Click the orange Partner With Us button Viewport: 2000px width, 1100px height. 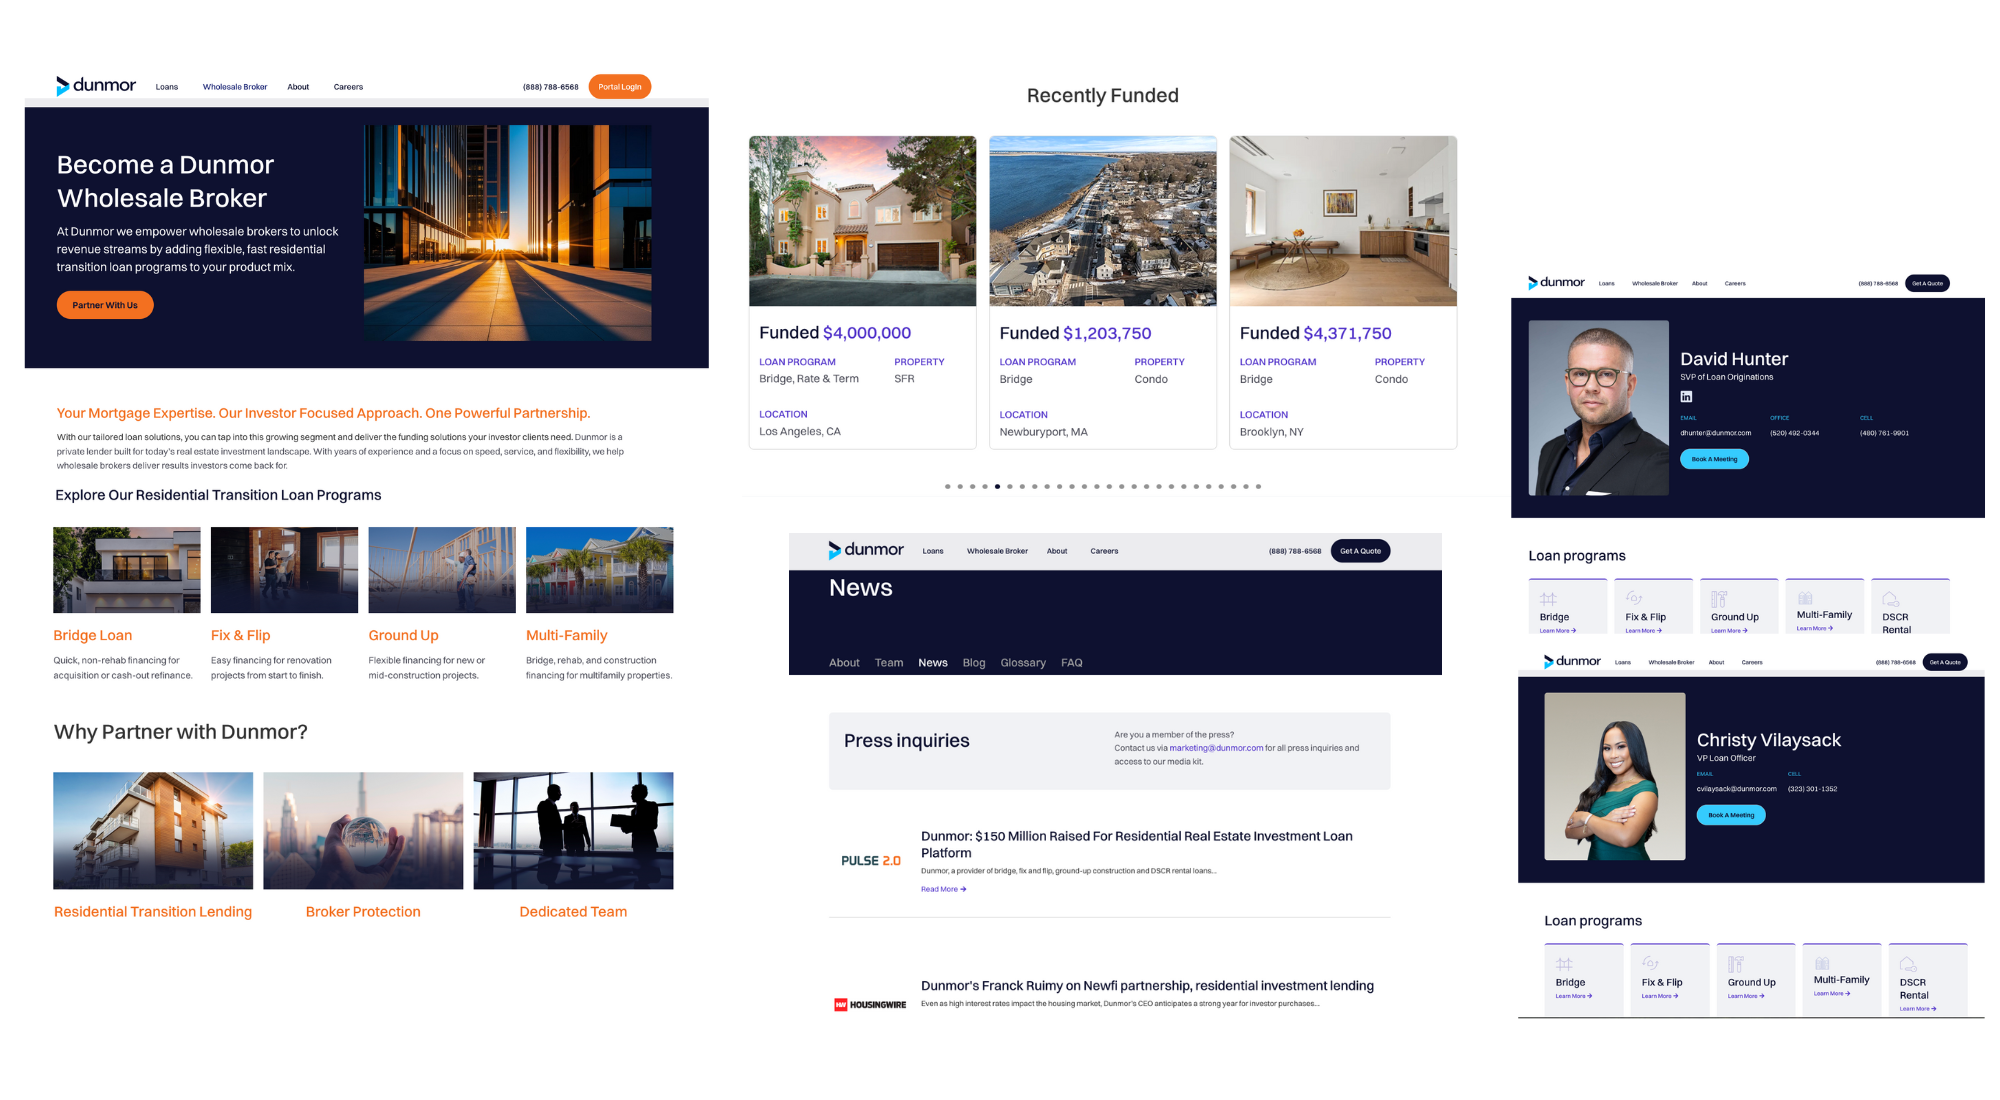tap(105, 305)
